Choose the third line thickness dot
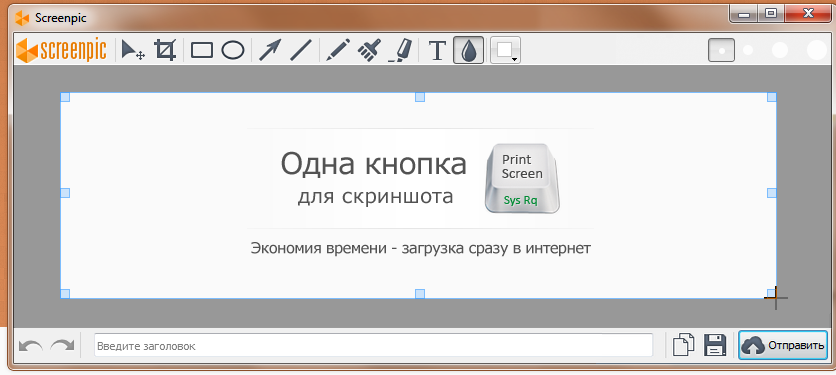 pyautogui.click(x=779, y=50)
